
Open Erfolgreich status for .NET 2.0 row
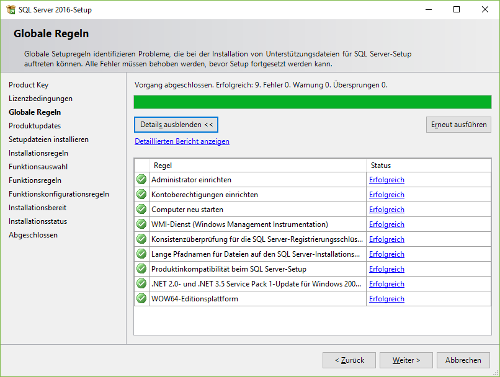point(387,284)
